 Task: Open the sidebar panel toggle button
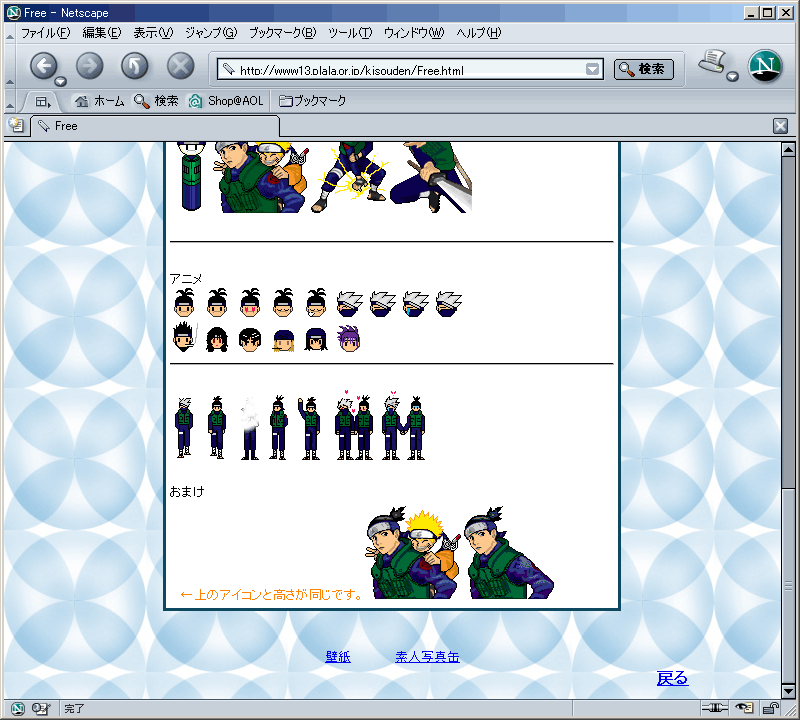pos(43,102)
